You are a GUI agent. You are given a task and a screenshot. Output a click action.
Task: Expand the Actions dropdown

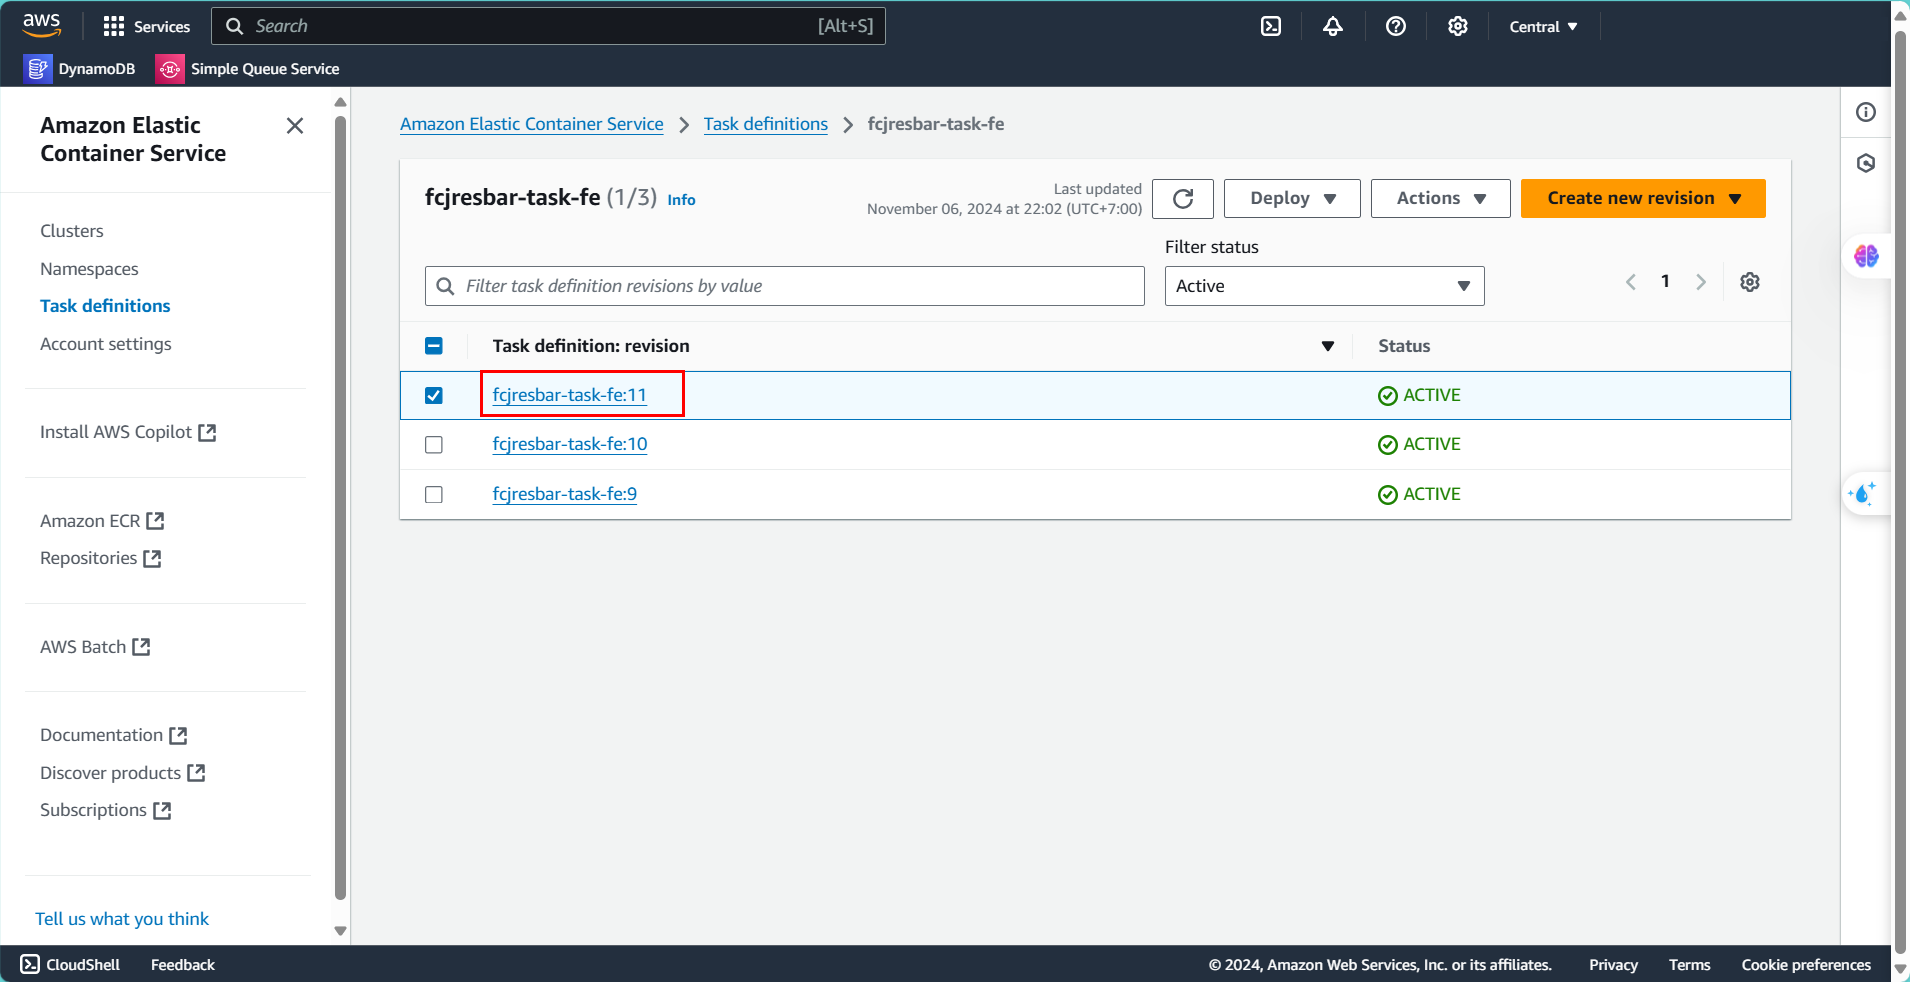[x=1441, y=198]
